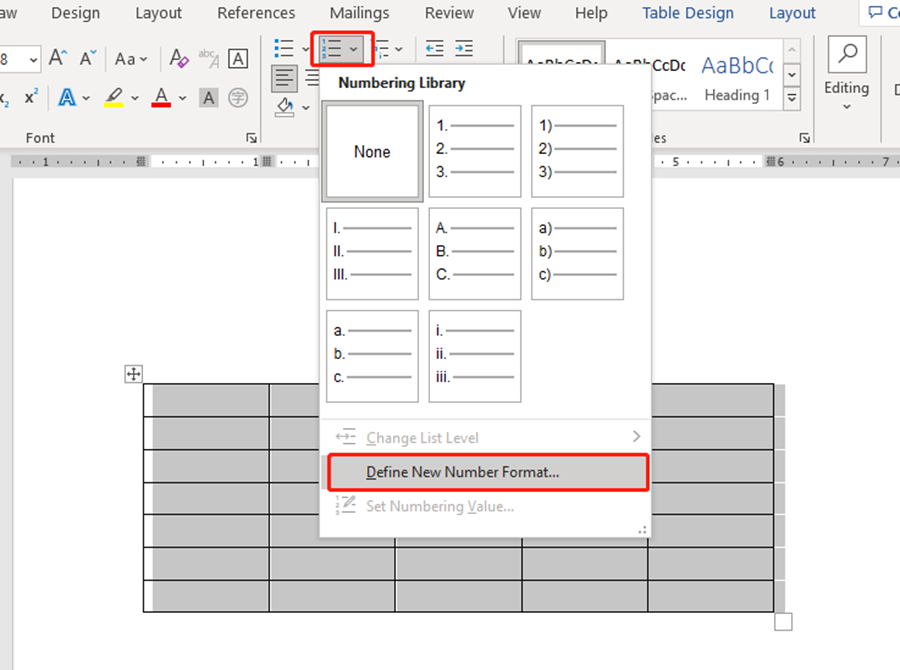Click the Clear All Formatting icon
The height and width of the screenshot is (670, 900).
point(179,58)
